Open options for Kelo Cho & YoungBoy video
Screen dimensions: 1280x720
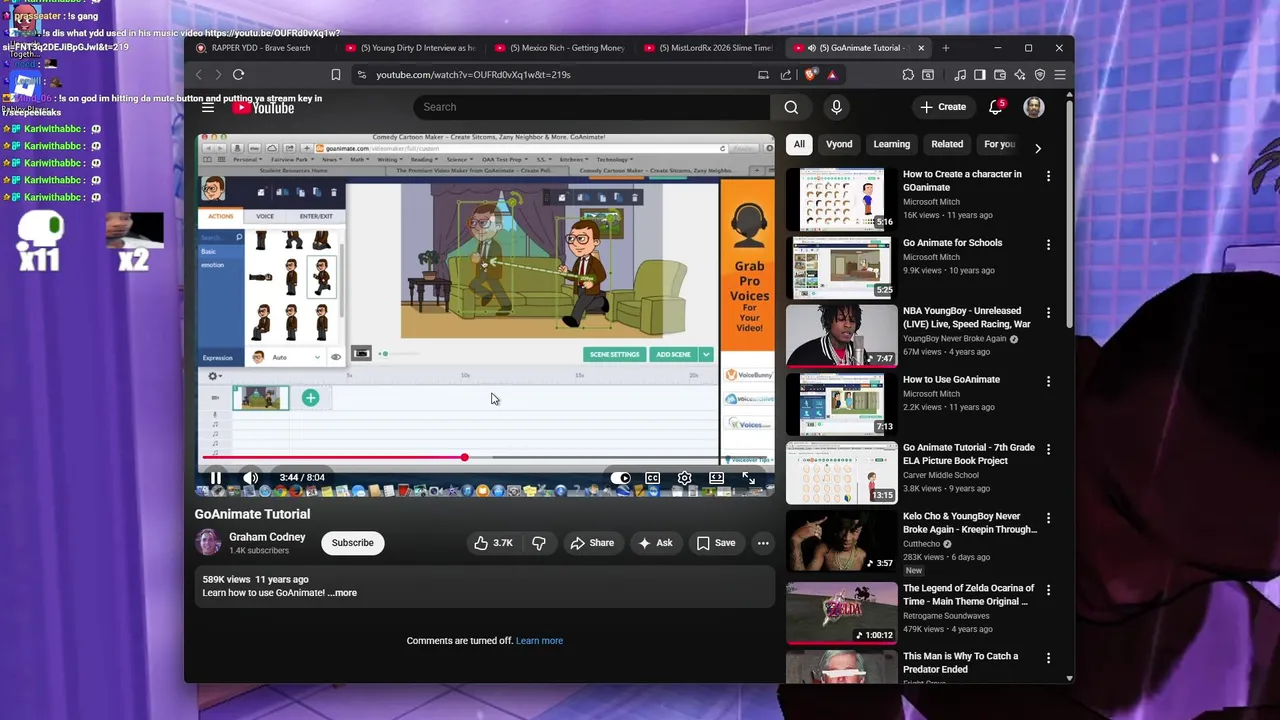click(1048, 518)
